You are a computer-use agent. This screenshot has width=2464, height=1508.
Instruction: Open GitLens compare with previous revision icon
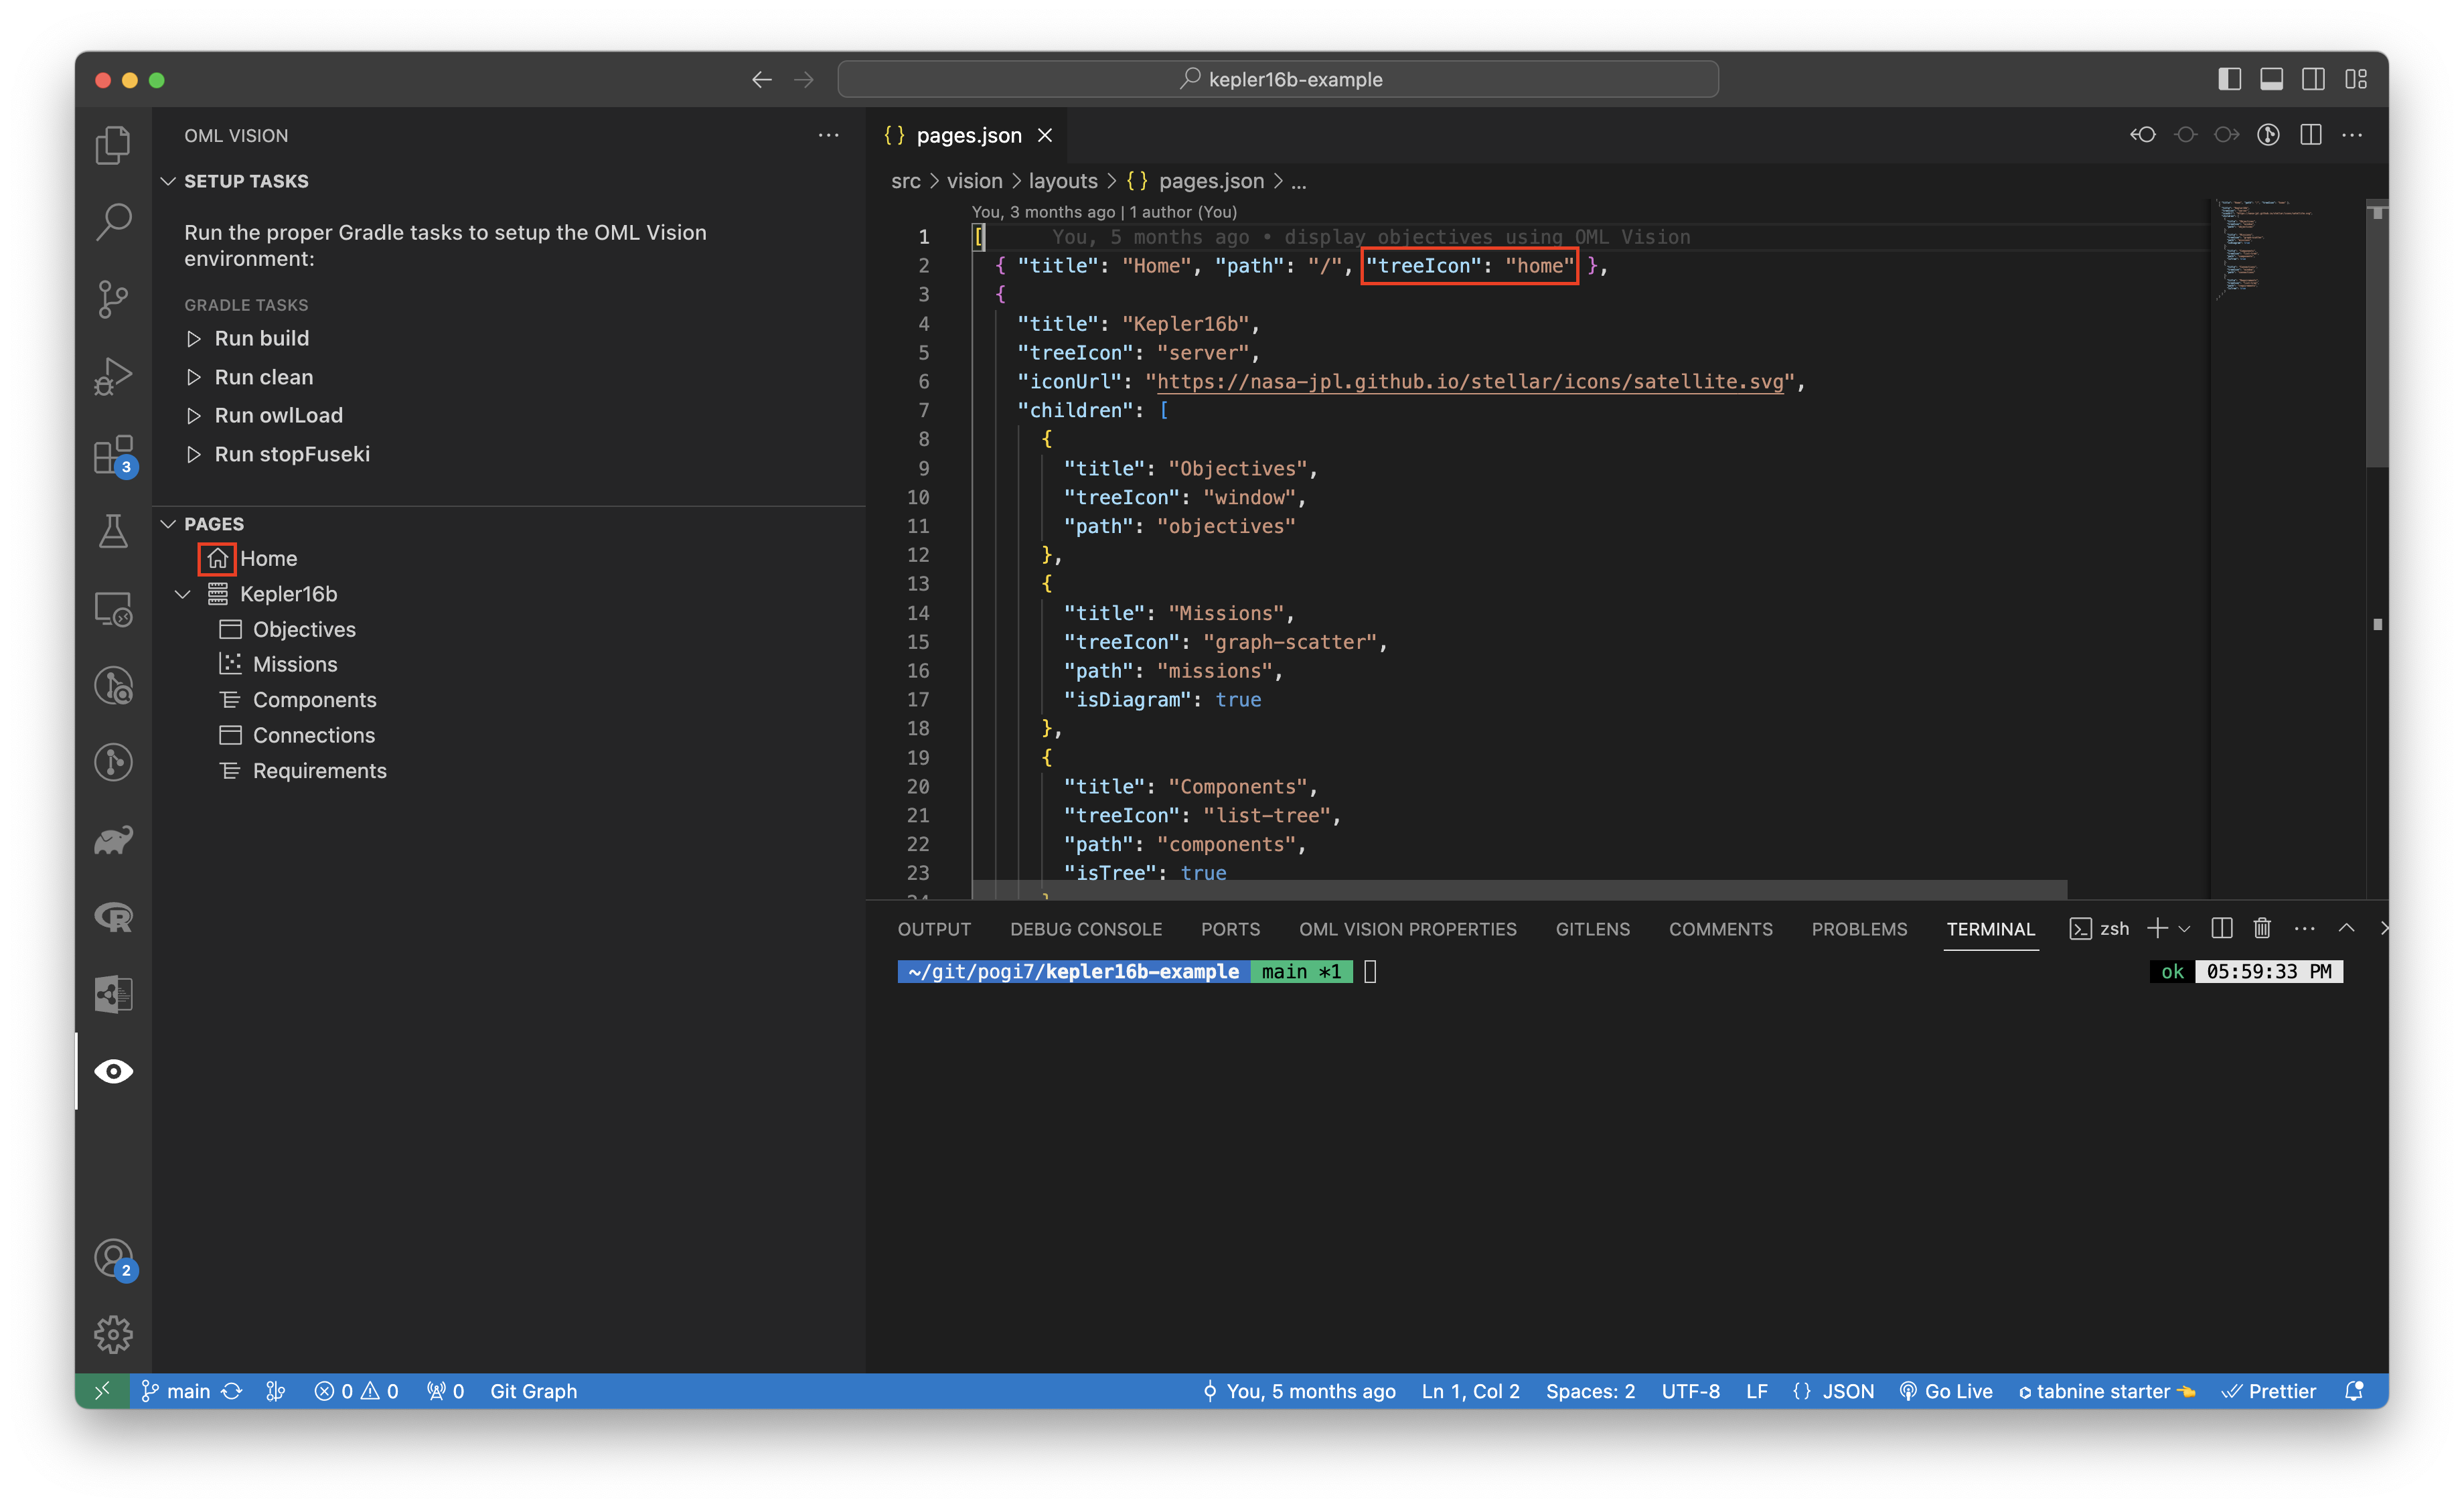[2143, 135]
